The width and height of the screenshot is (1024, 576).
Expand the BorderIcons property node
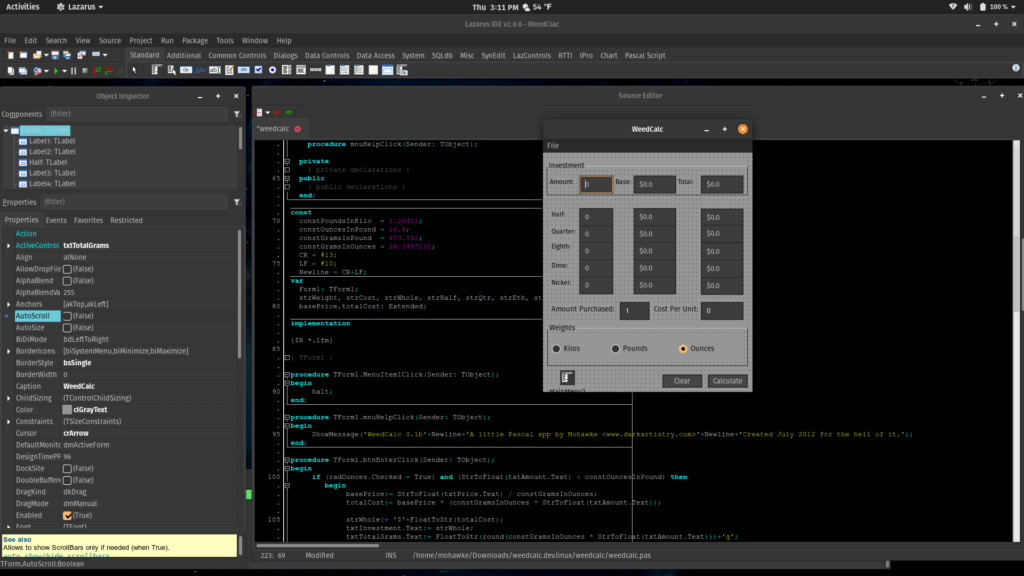9,352
